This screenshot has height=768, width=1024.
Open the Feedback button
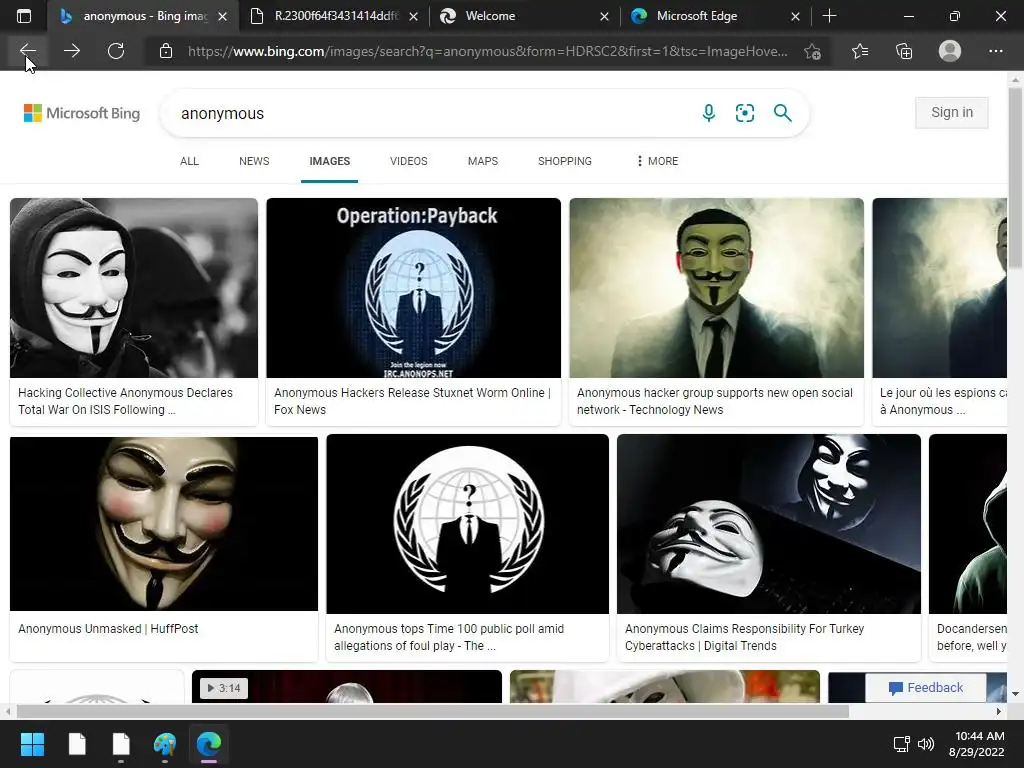pos(925,688)
